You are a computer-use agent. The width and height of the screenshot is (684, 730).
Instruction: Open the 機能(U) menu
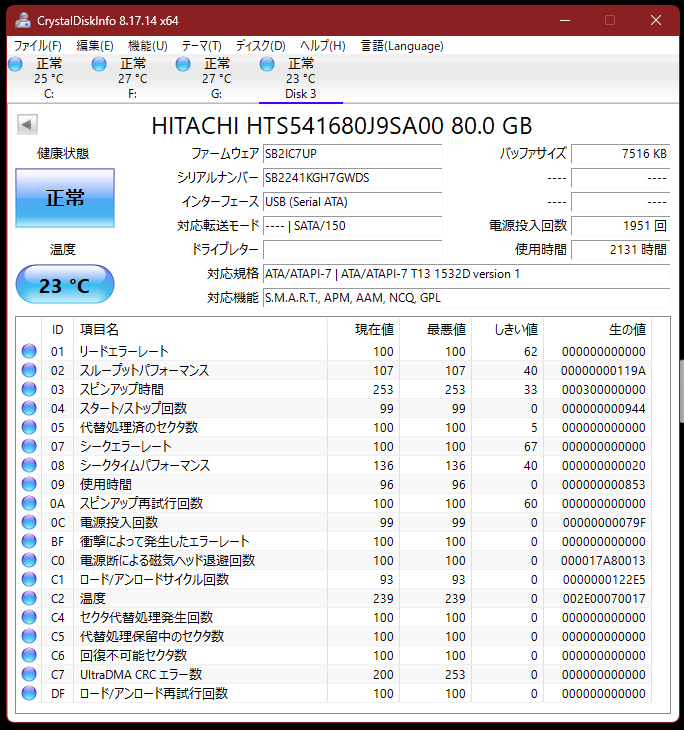(x=147, y=46)
